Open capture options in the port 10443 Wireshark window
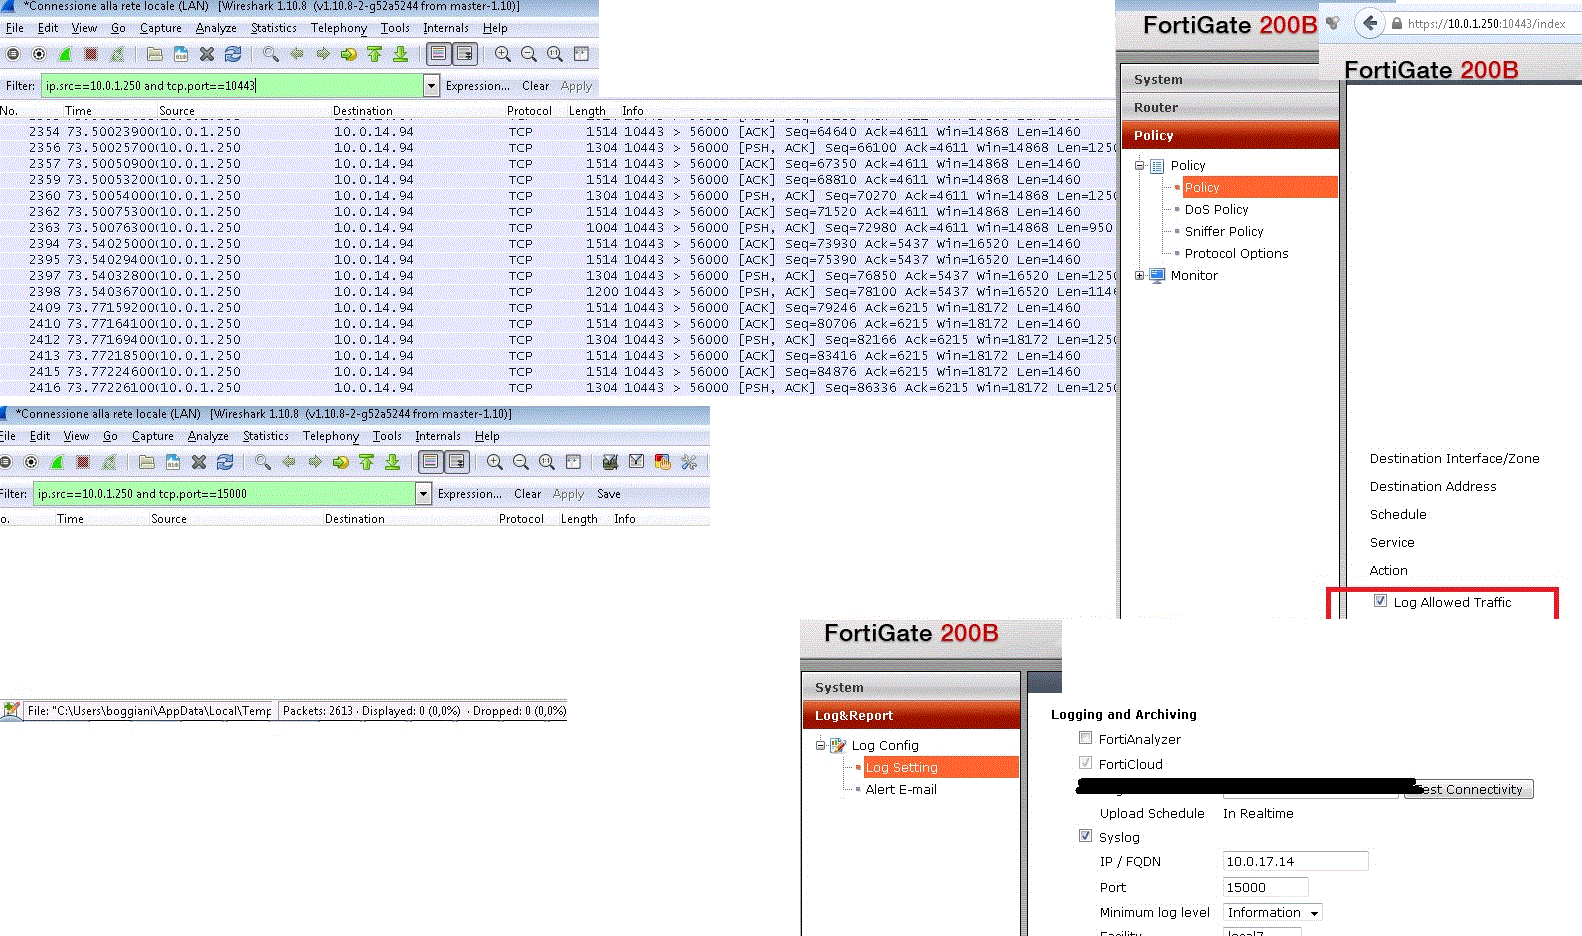Image resolution: width=1582 pixels, height=936 pixels. coord(39,54)
